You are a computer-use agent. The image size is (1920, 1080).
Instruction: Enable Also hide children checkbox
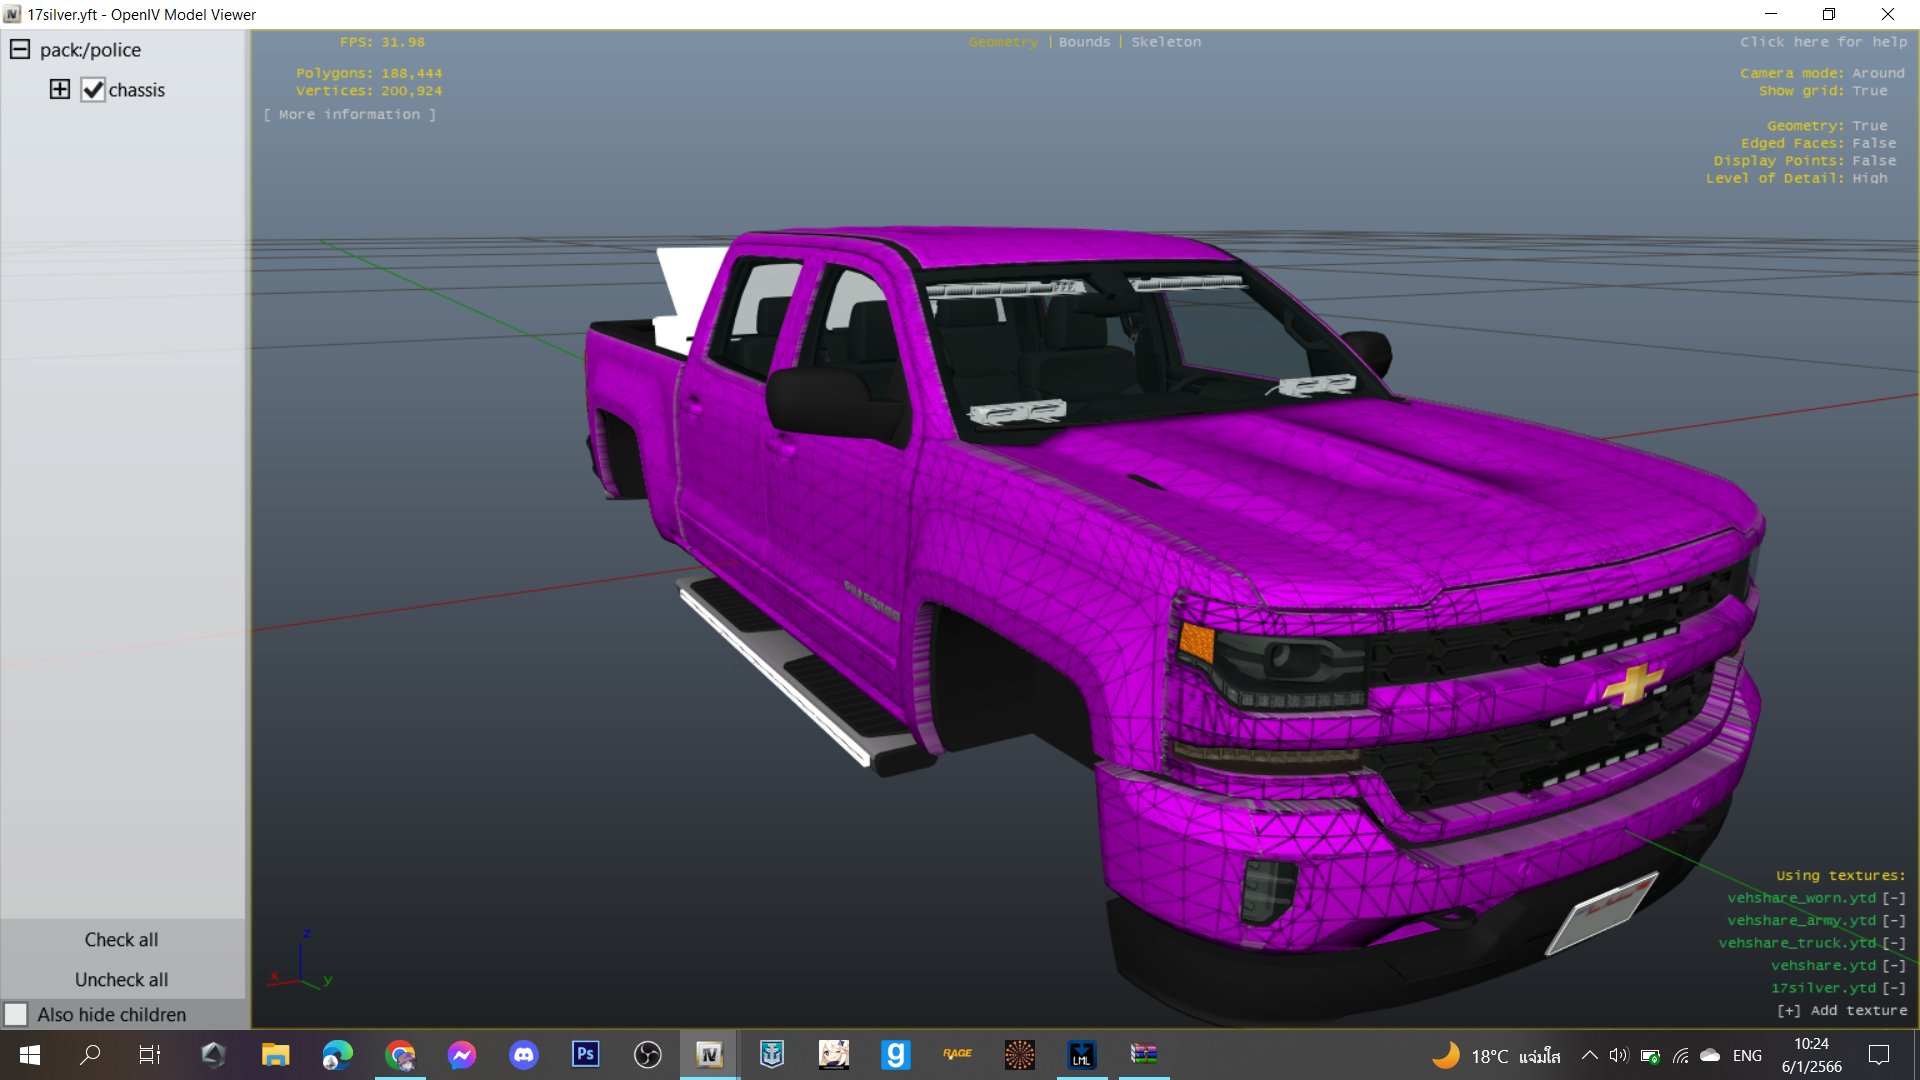click(x=16, y=1014)
